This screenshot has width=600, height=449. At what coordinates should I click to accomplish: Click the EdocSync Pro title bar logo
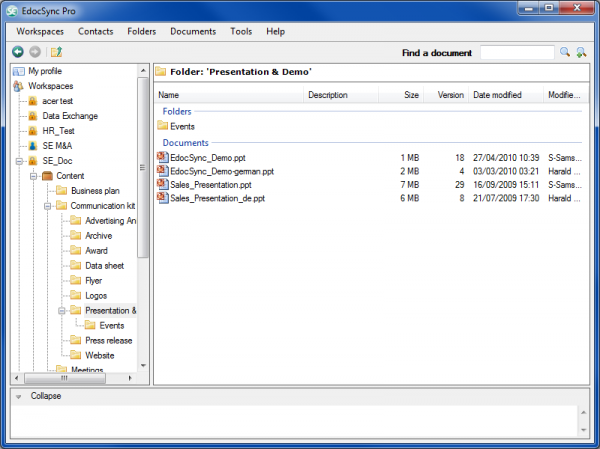[12, 11]
